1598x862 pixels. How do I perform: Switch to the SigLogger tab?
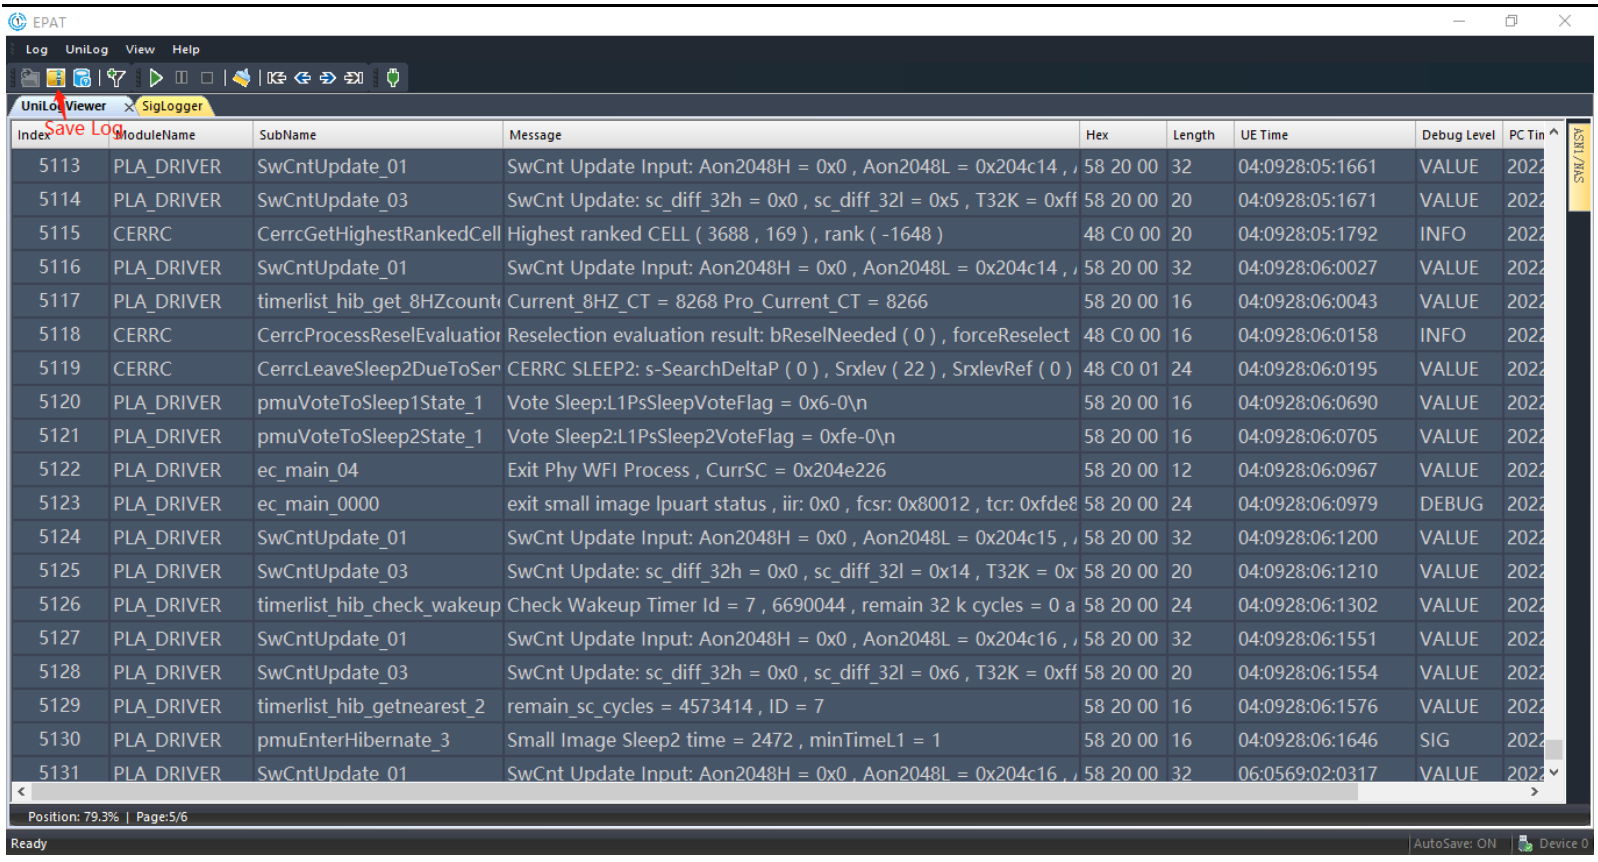tap(172, 106)
